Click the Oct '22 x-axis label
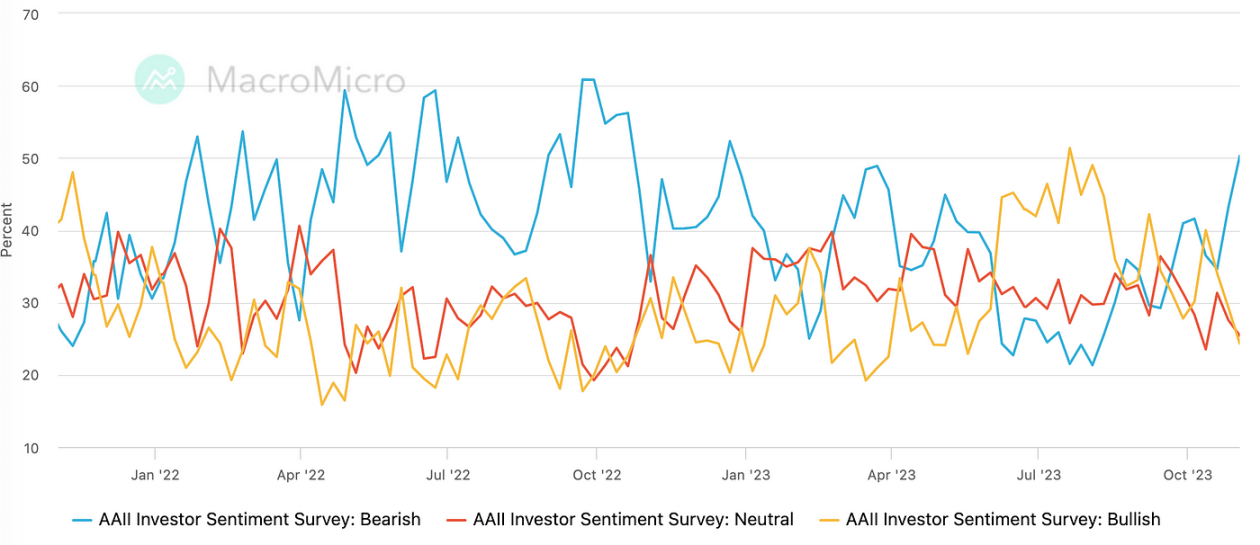1260x545 pixels. pos(597,475)
